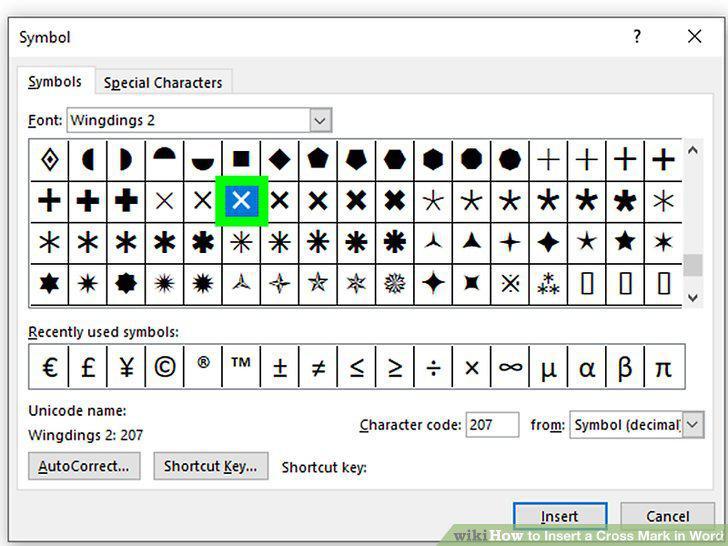728x546 pixels.
Task: Select the black square symbol
Action: coord(241,160)
